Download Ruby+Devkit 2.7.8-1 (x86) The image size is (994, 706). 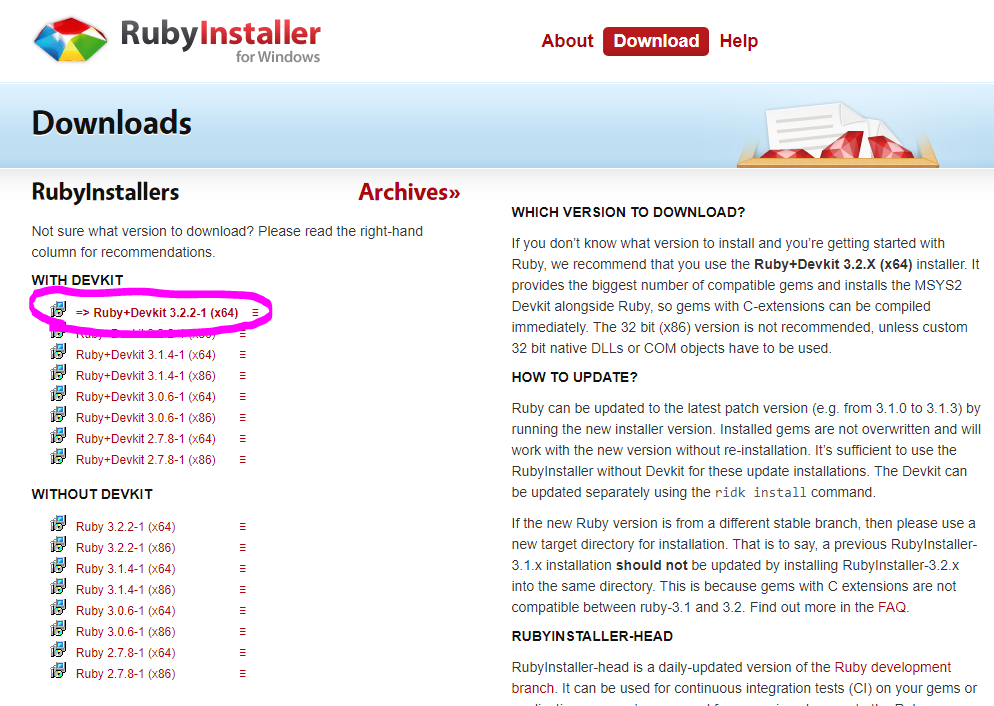click(x=146, y=459)
